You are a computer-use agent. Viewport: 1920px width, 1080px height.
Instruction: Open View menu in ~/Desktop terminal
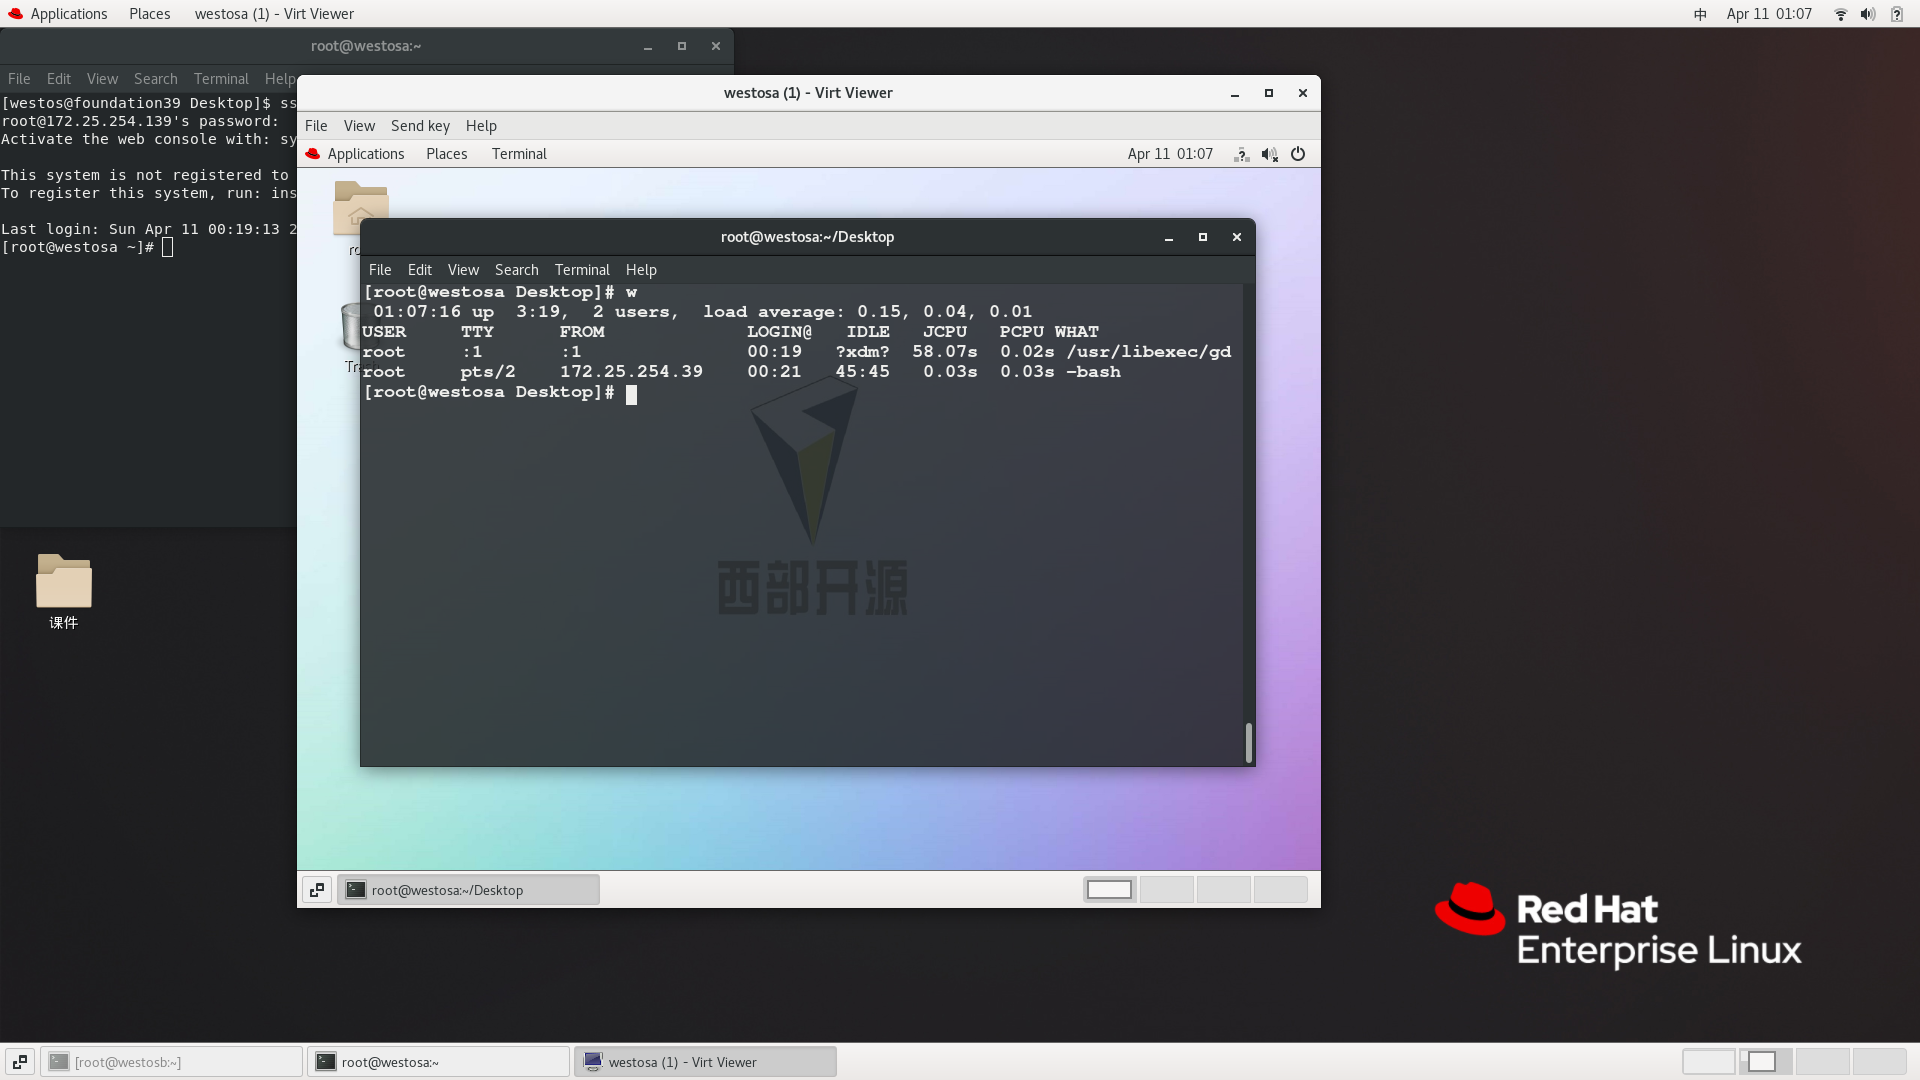(x=463, y=270)
